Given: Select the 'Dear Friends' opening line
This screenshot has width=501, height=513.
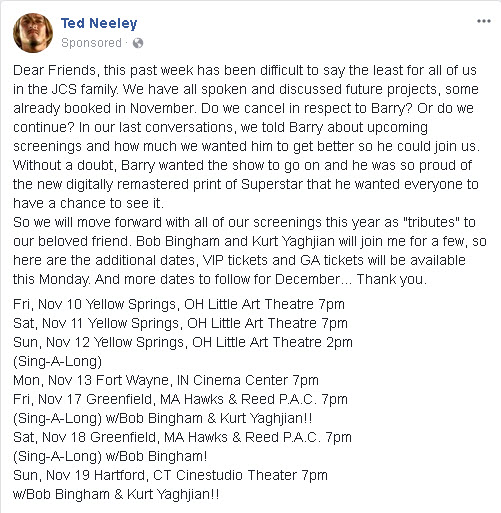Looking at the screenshot, I should [245, 70].
